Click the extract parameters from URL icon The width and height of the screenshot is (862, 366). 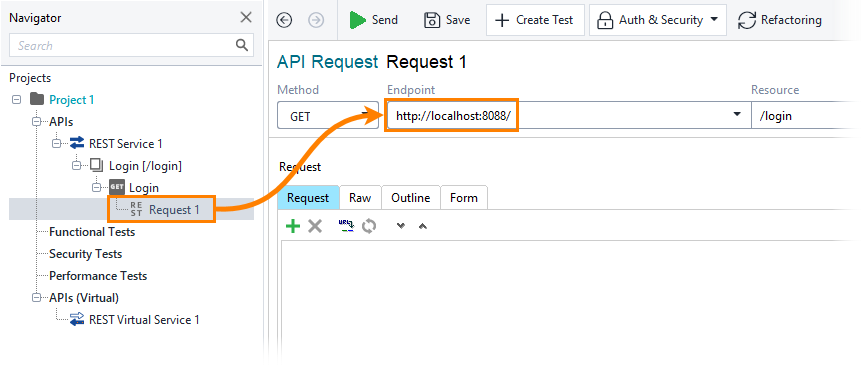click(x=346, y=226)
